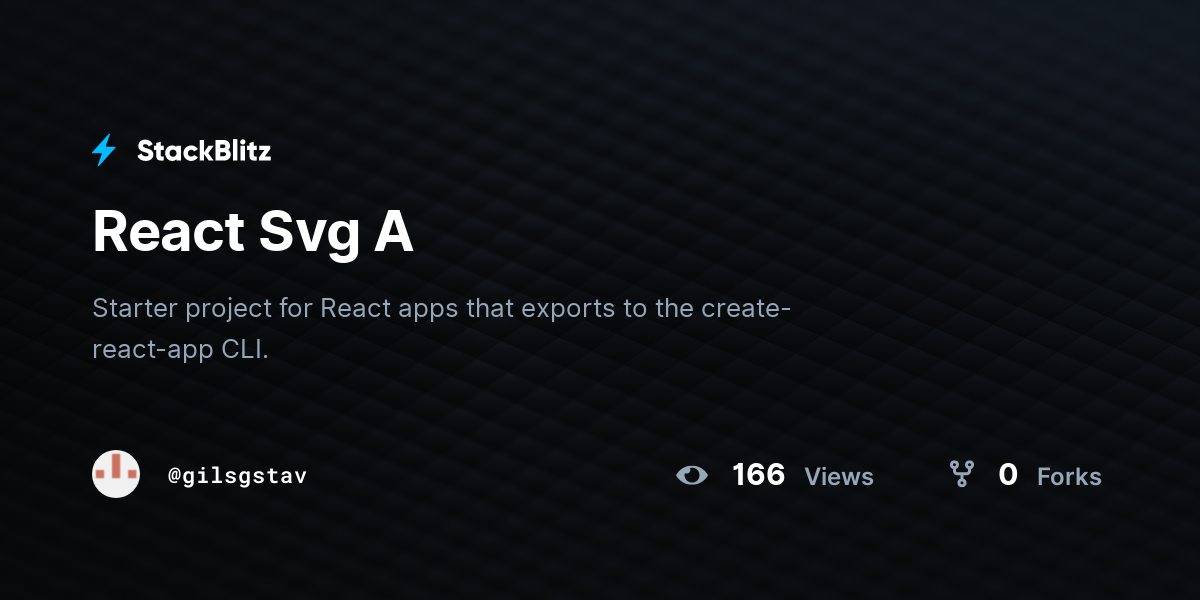Click the red bars inside avatar
This screenshot has width=1200, height=600.
[116, 467]
